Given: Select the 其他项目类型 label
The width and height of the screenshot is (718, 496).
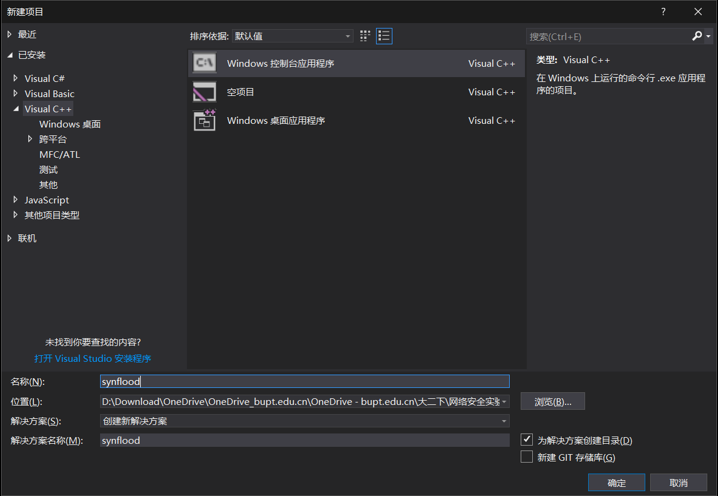Looking at the screenshot, I should tap(52, 215).
